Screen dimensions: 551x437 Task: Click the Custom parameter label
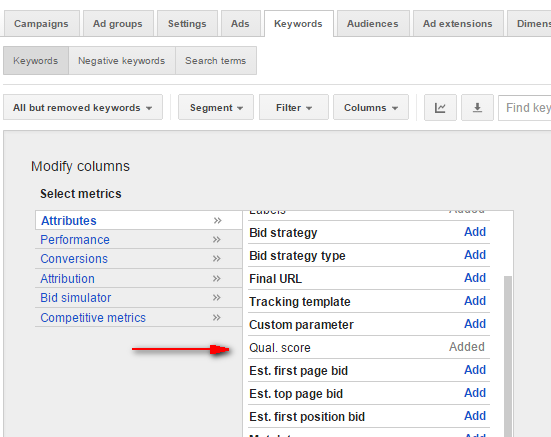click(x=301, y=325)
